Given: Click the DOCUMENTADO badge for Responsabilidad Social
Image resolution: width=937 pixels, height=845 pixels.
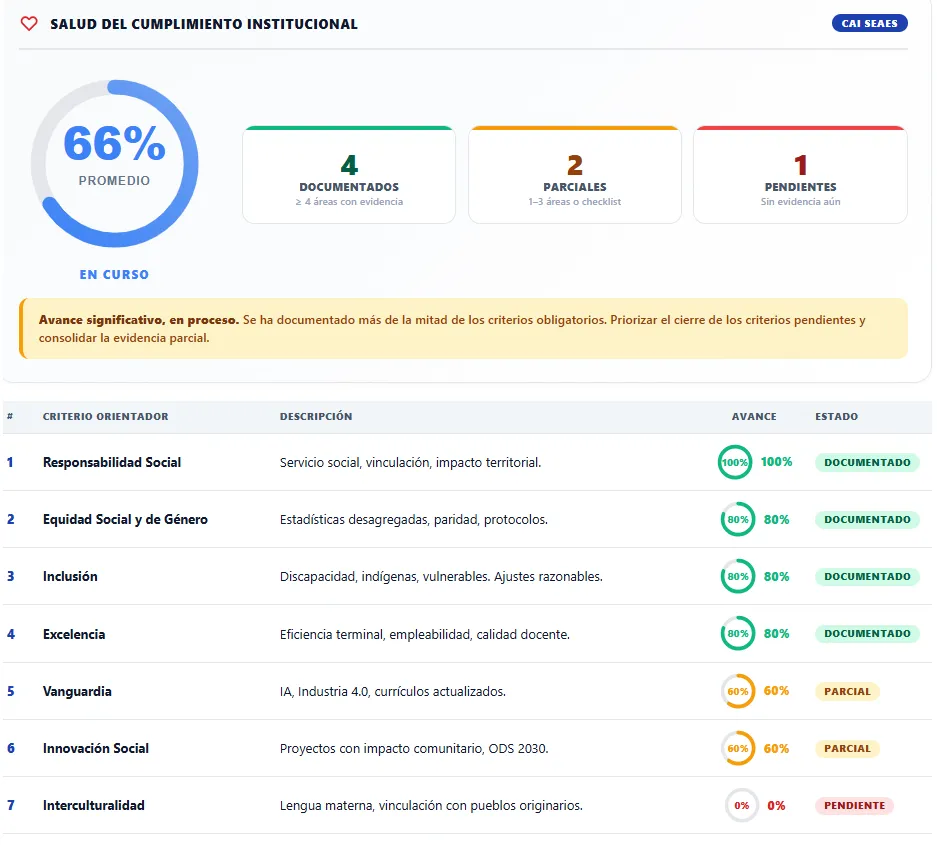Looking at the screenshot, I should pyautogui.click(x=867, y=462).
